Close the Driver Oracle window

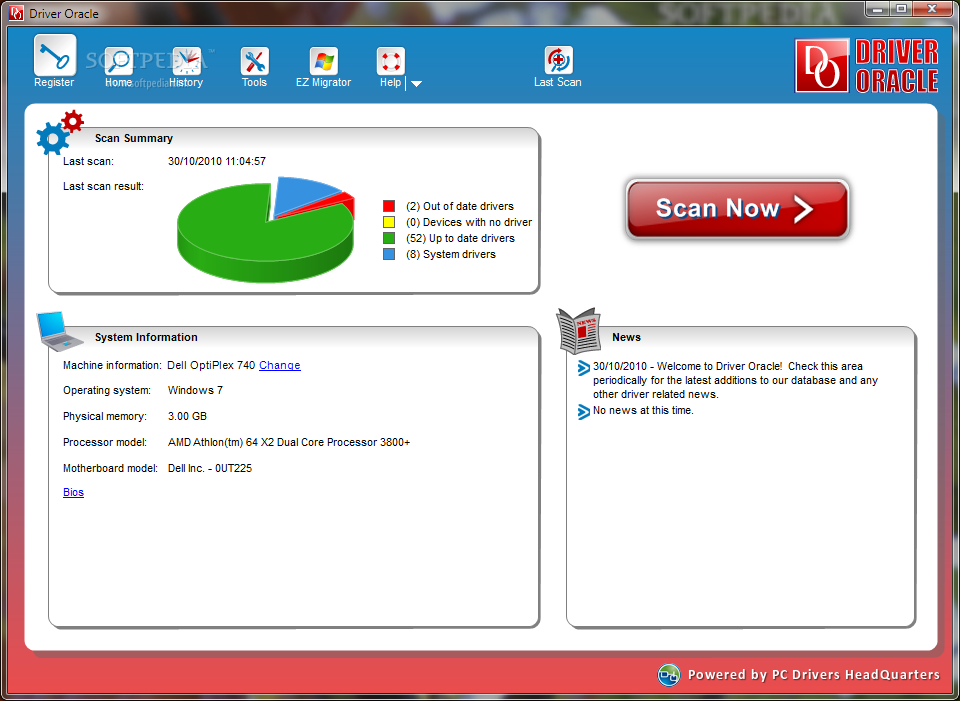click(x=931, y=9)
